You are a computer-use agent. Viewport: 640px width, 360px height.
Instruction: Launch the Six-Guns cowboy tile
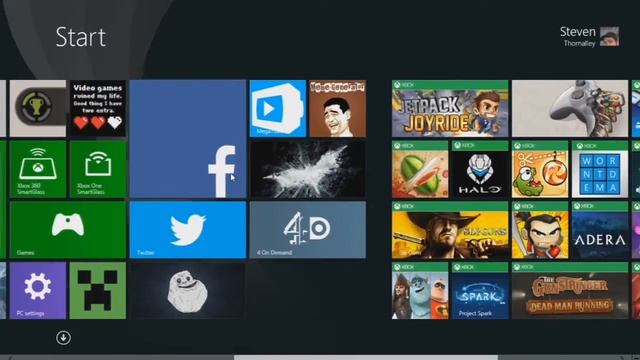450,230
